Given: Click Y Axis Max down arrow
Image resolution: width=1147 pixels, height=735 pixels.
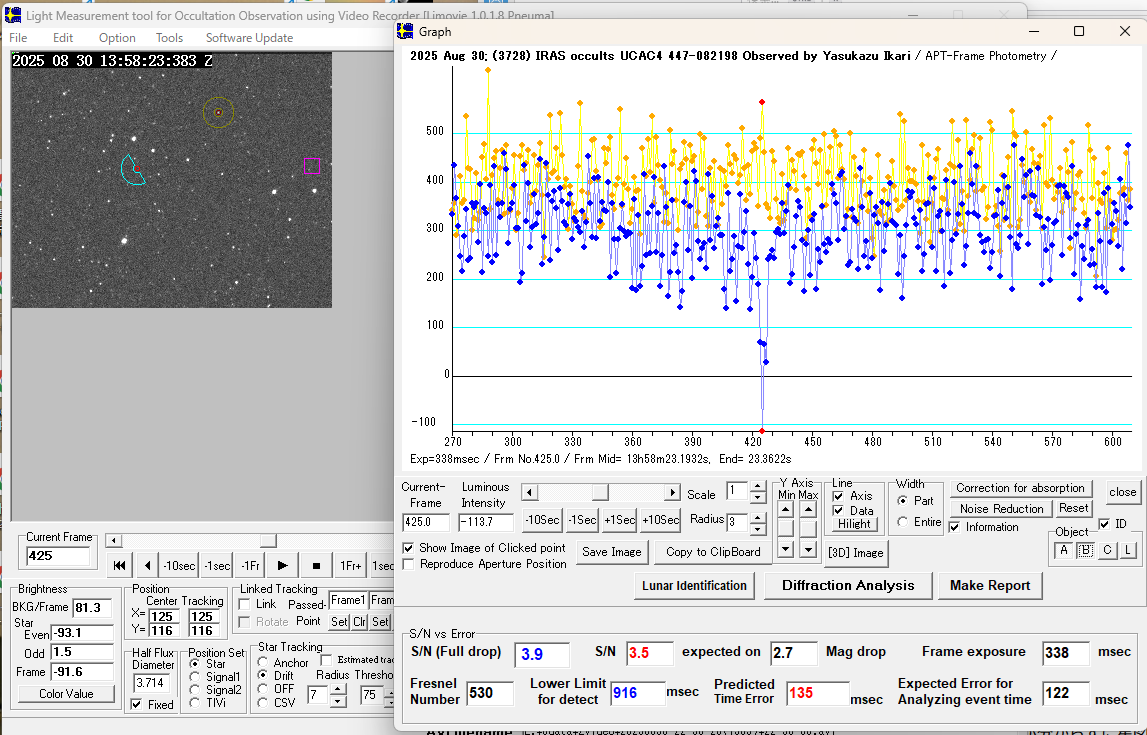Looking at the screenshot, I should (808, 548).
